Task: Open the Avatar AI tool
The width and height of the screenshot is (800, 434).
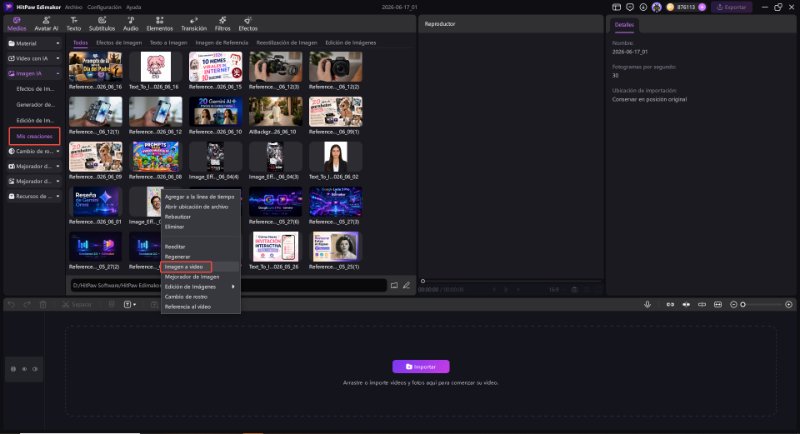Action: pos(46,23)
